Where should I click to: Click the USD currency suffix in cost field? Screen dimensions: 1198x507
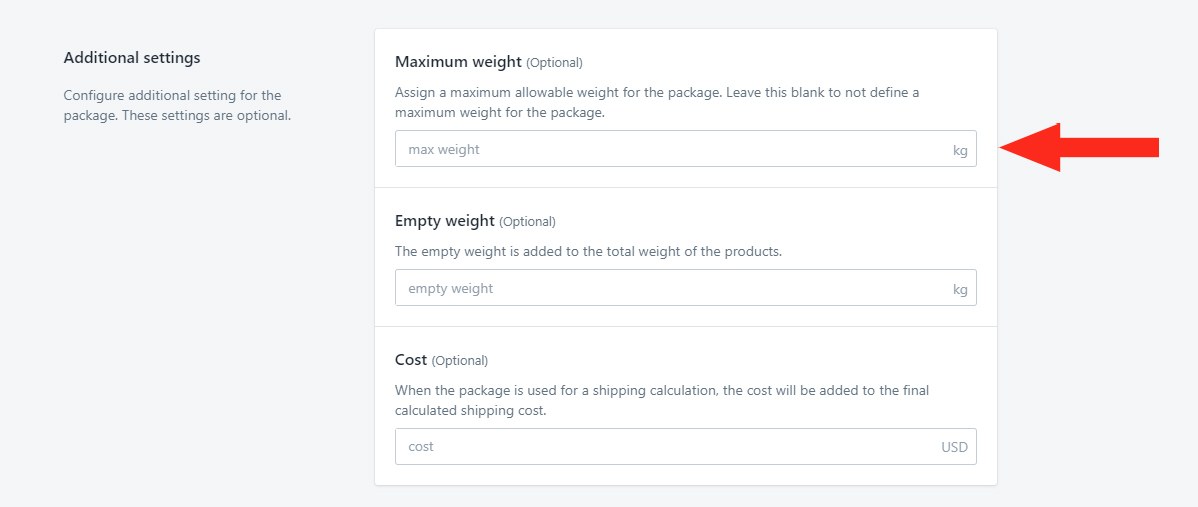tap(954, 447)
